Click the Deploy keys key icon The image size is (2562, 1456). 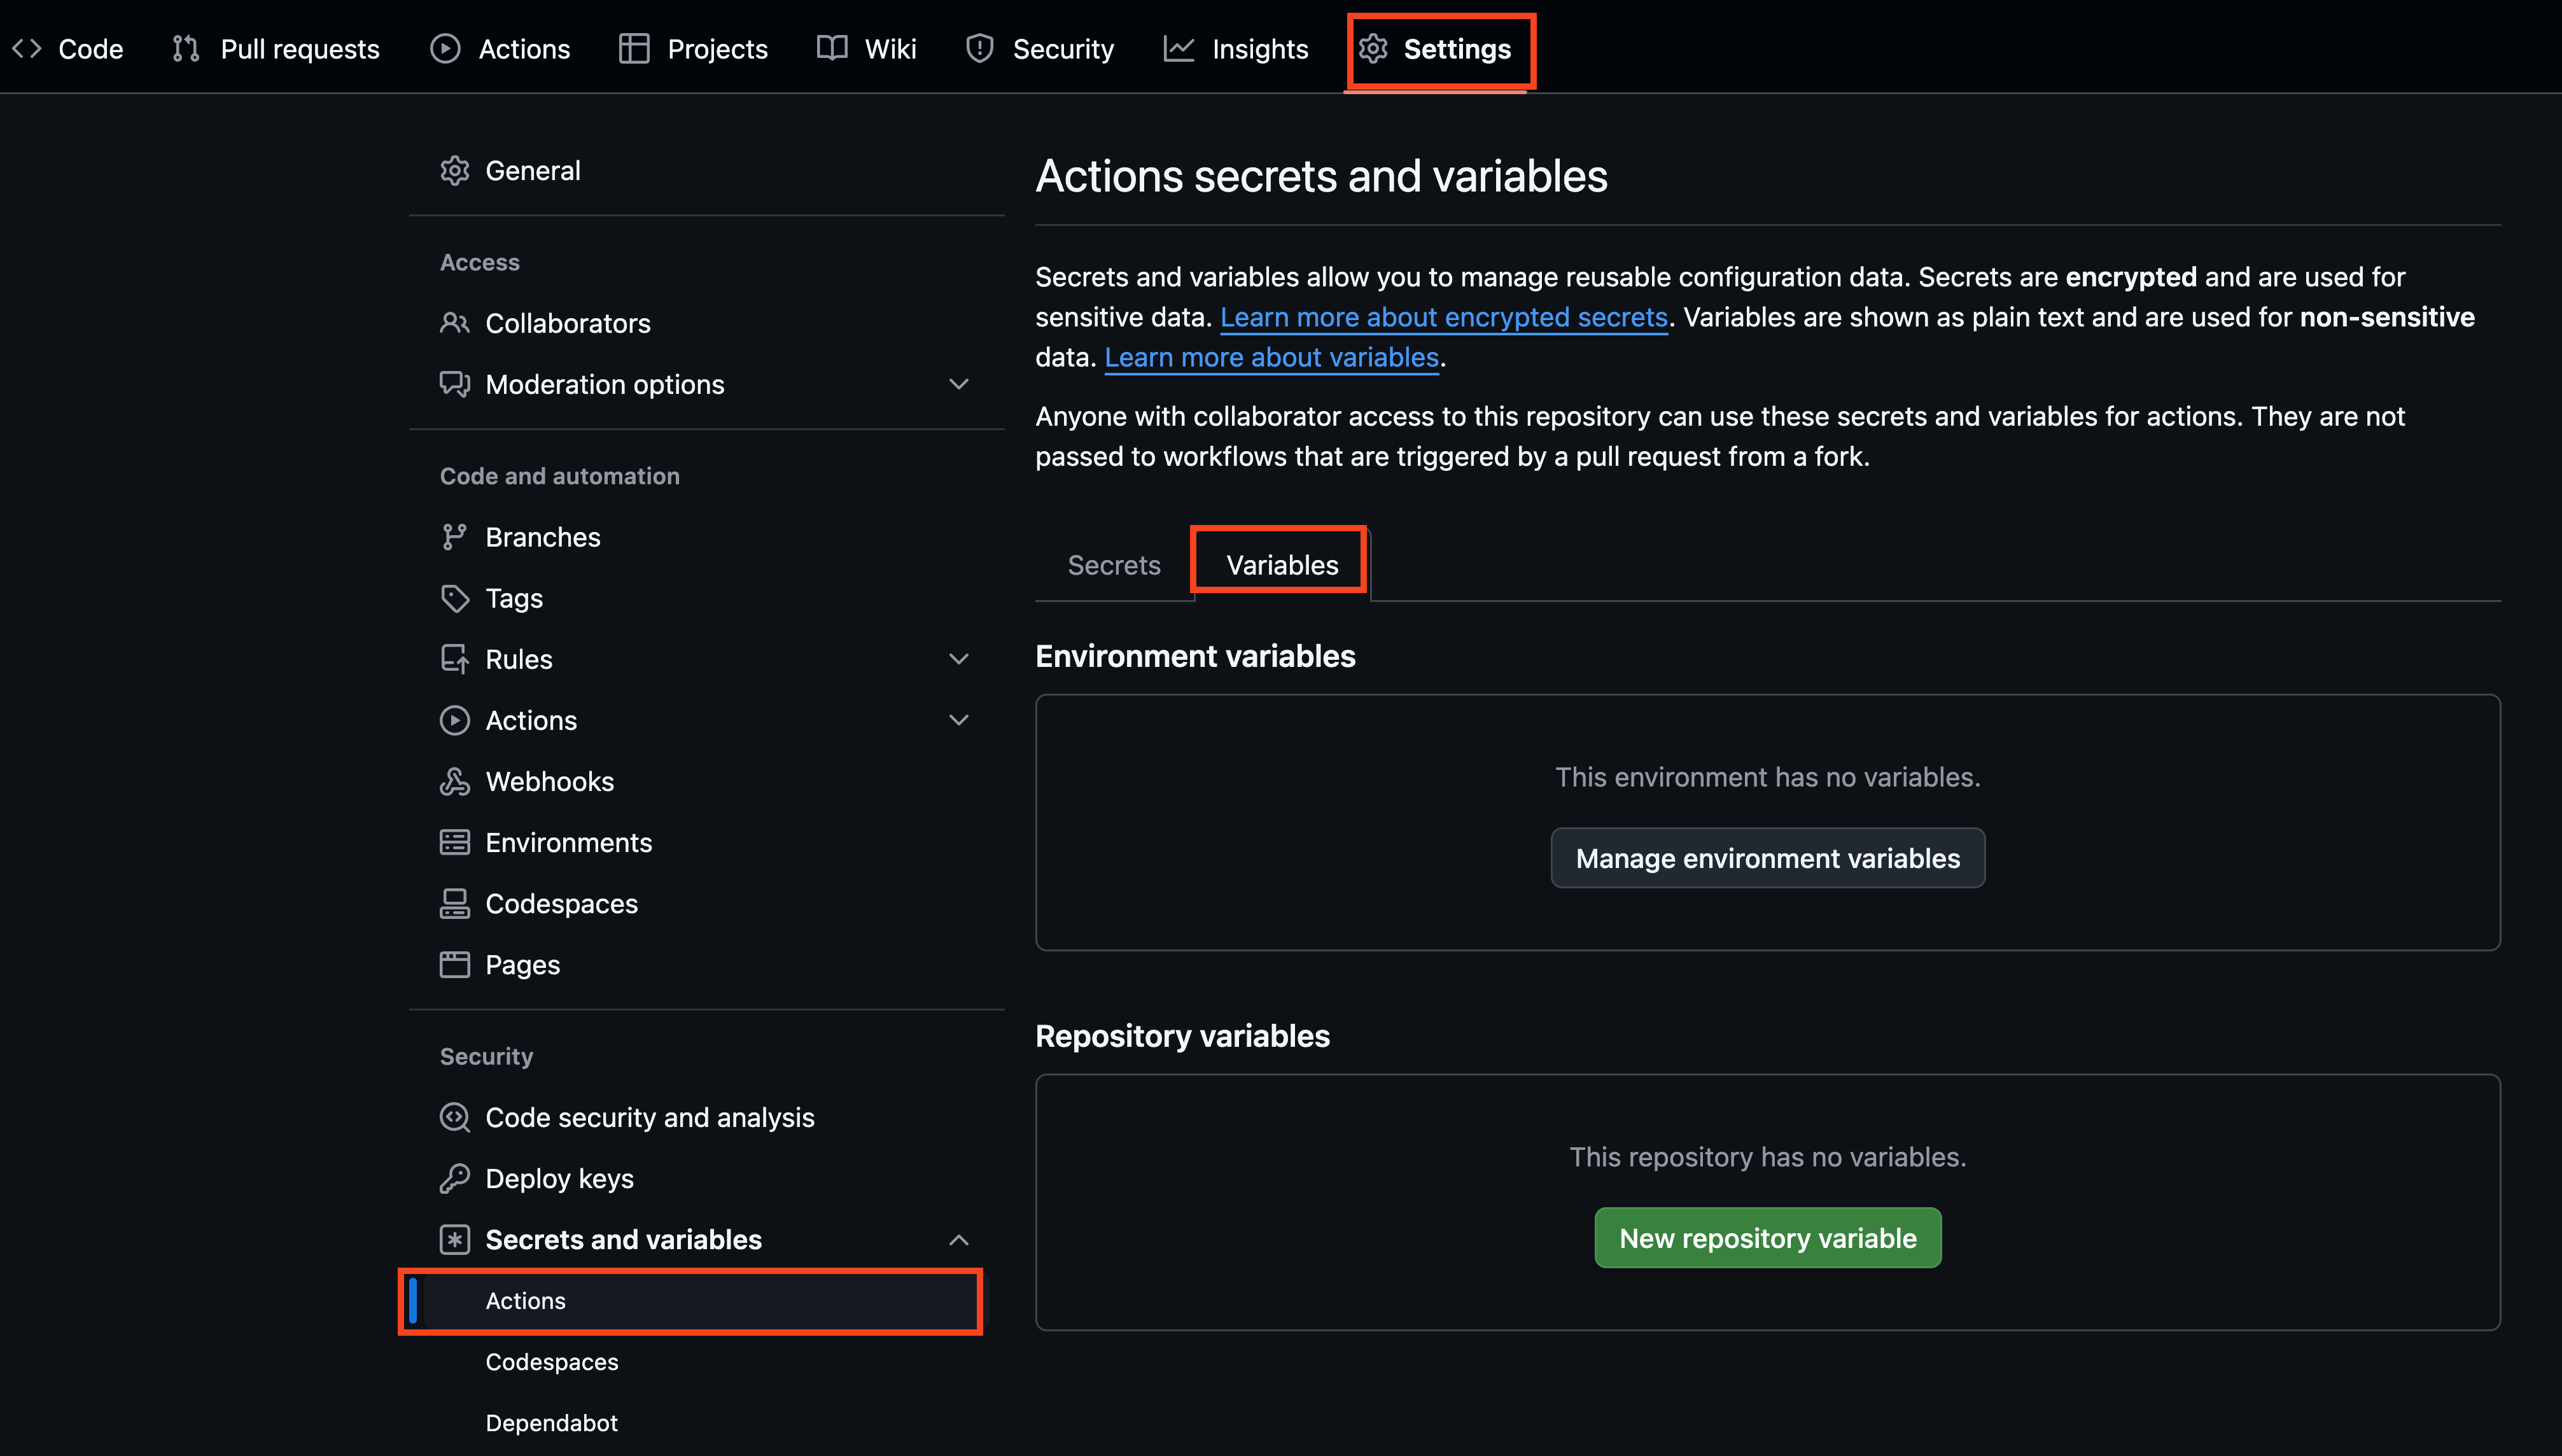(x=454, y=1178)
